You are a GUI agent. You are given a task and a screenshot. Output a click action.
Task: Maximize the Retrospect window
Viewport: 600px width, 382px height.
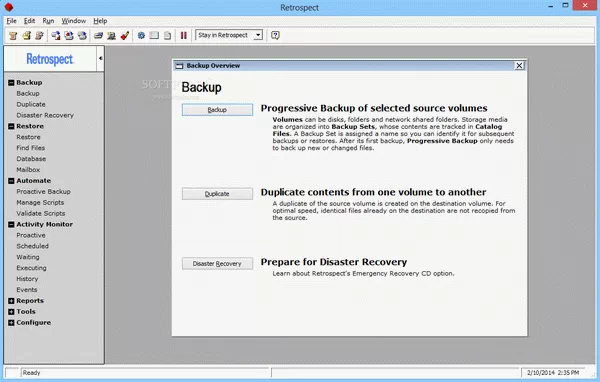click(x=565, y=5)
